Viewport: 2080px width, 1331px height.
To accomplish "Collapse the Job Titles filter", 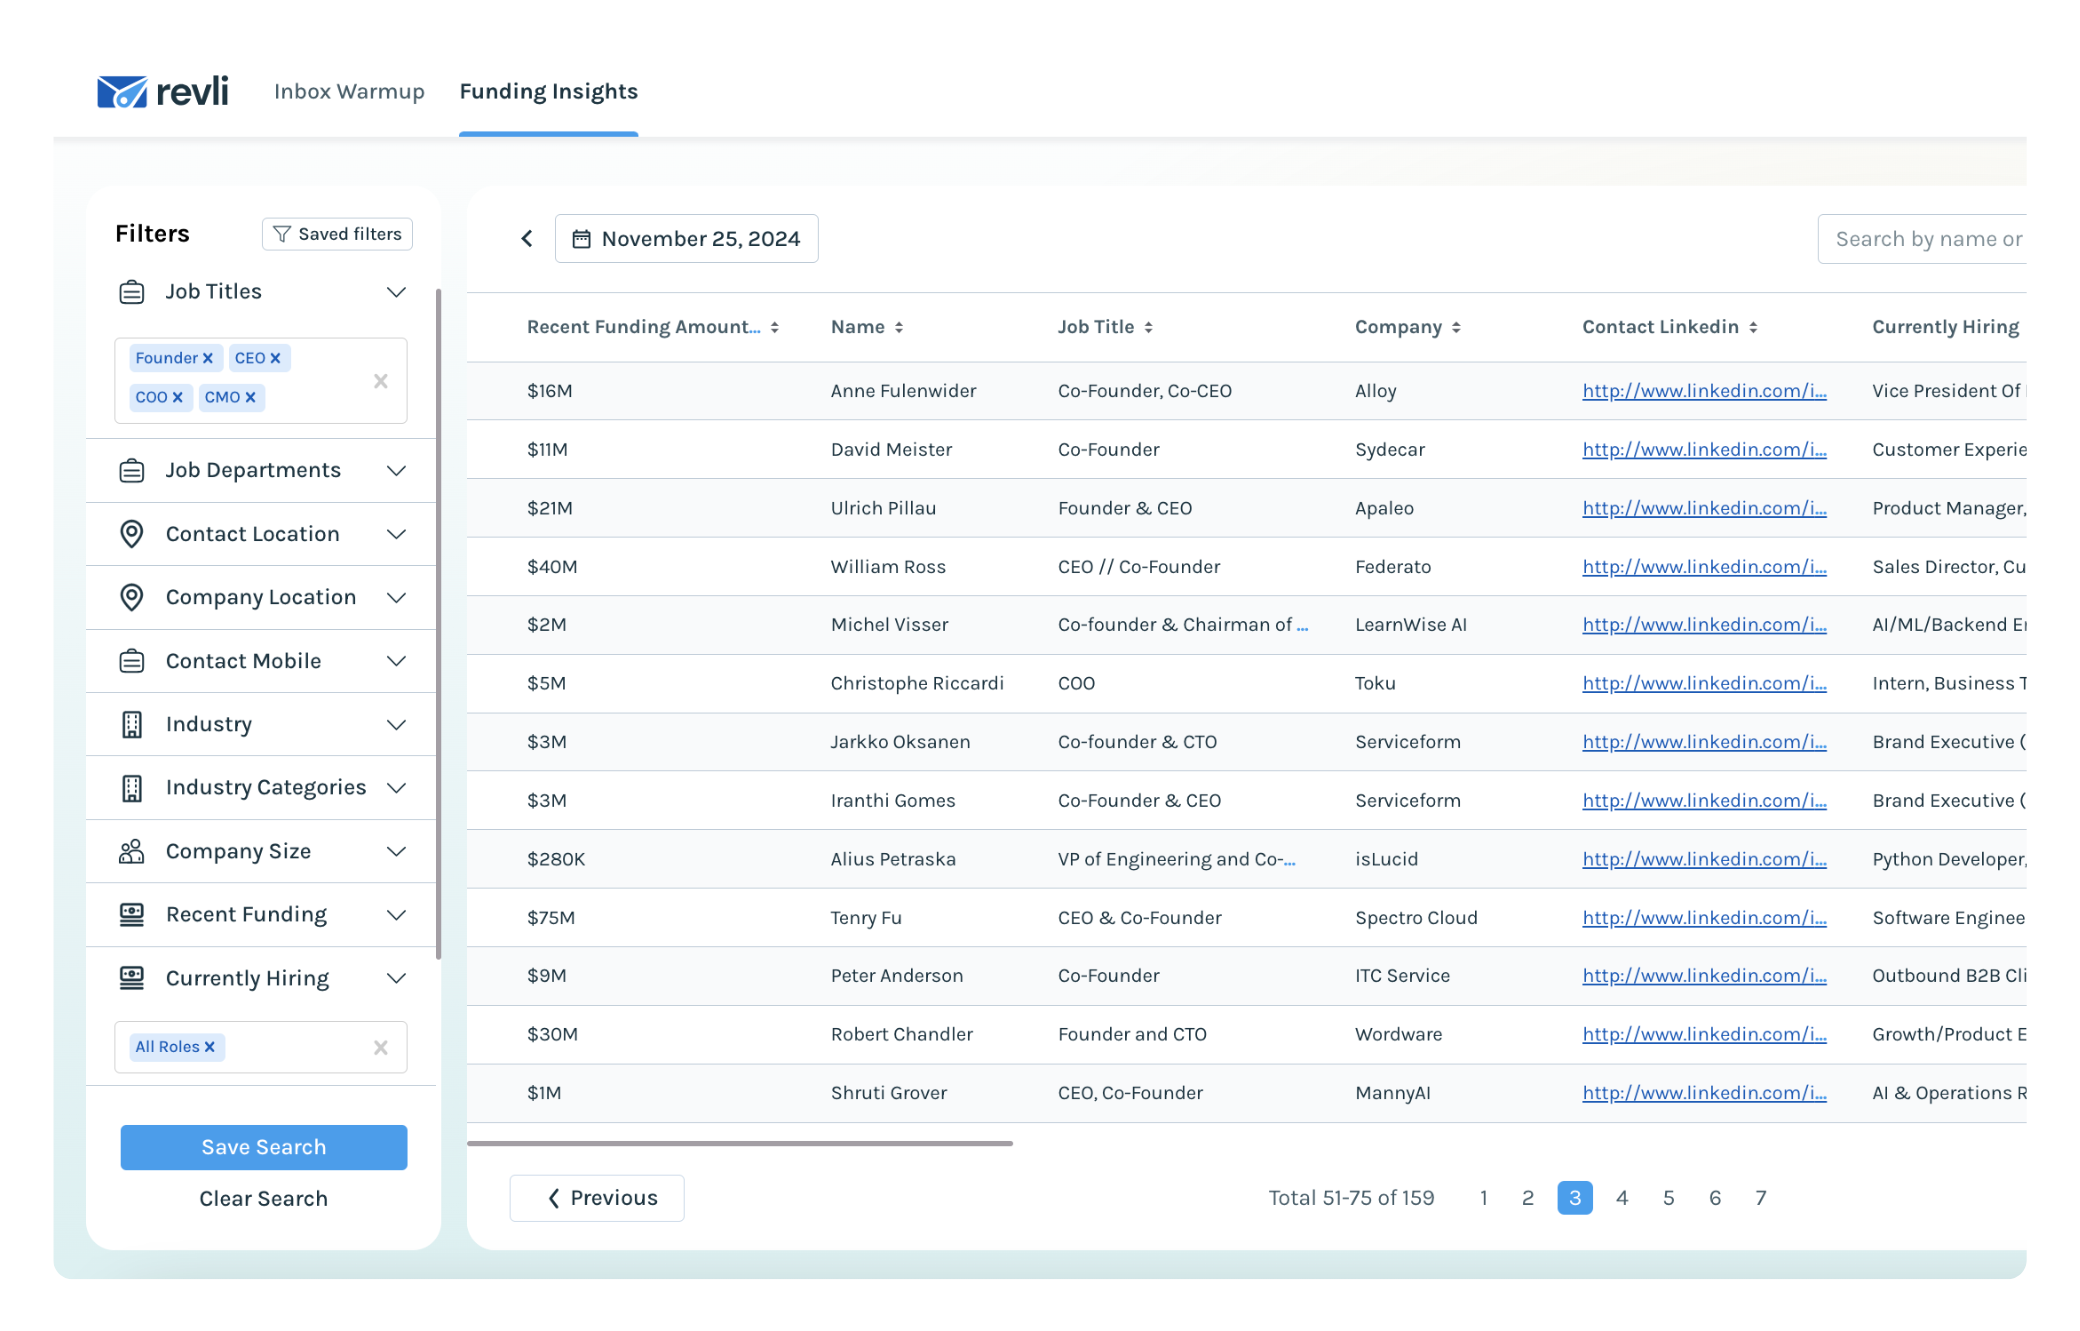I will 396,292.
